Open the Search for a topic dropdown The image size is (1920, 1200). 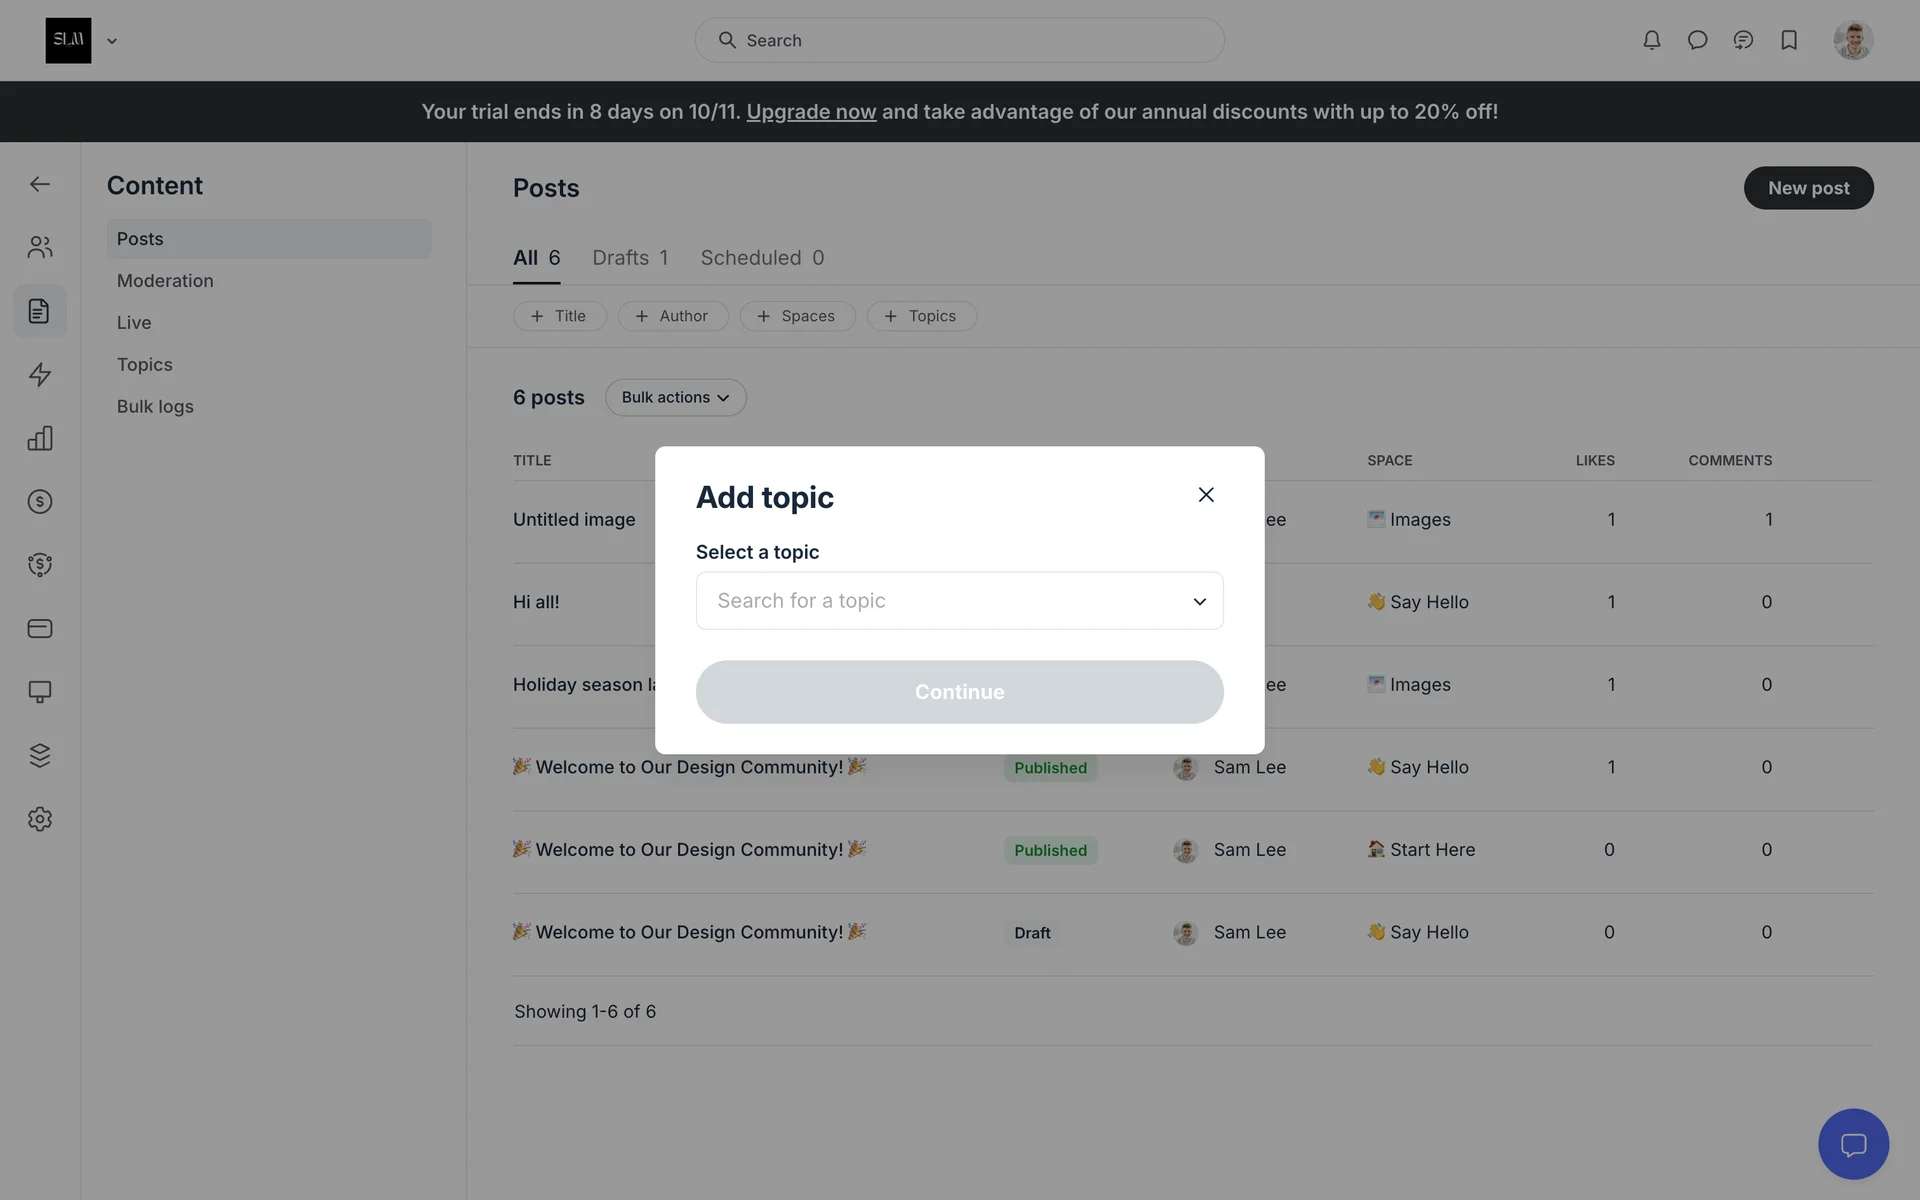click(x=959, y=601)
